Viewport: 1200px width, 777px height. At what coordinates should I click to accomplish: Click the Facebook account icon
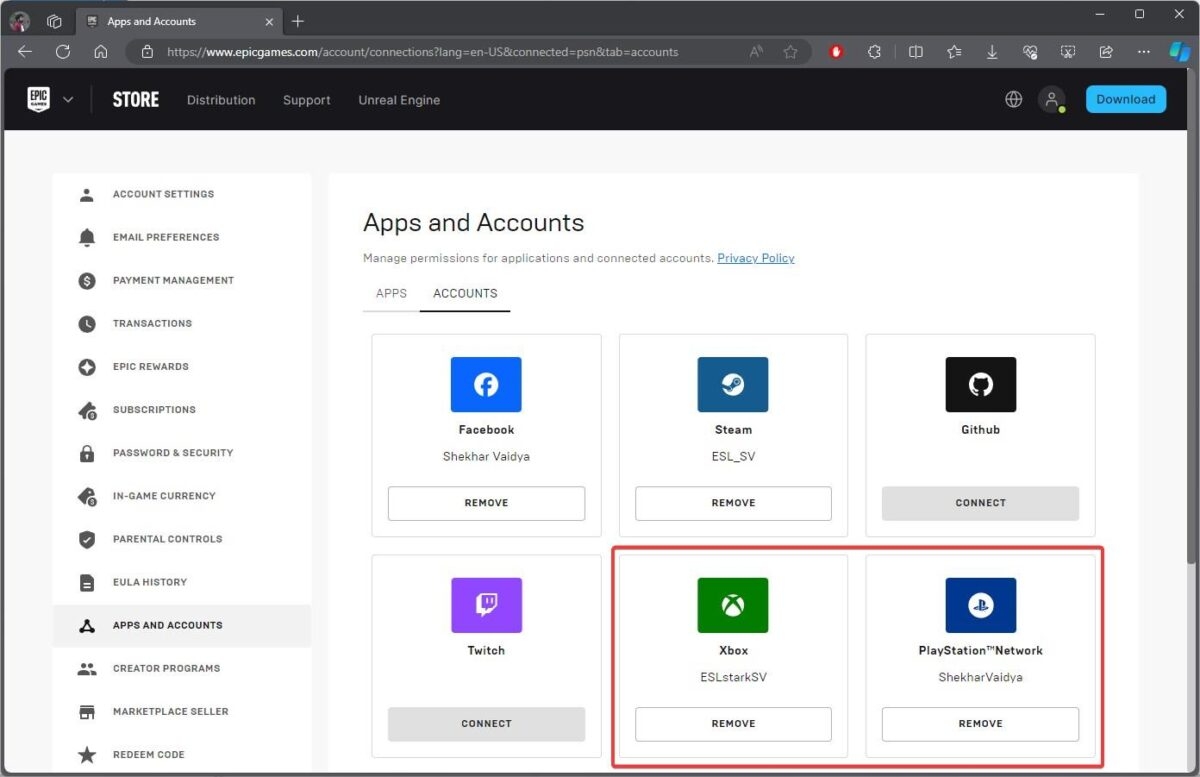pyautogui.click(x=486, y=384)
